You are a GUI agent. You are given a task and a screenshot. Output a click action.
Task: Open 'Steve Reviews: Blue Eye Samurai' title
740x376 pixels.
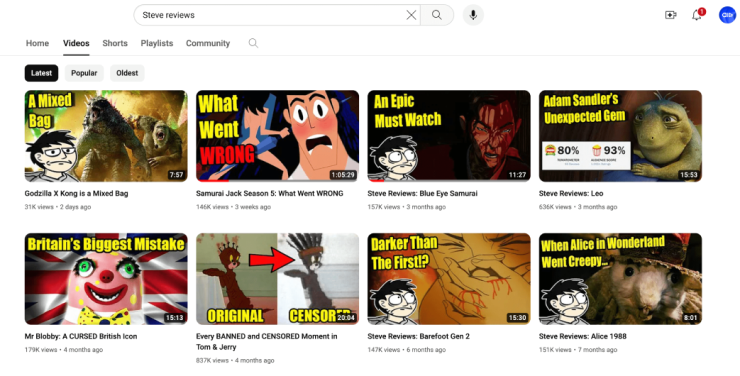click(422, 193)
